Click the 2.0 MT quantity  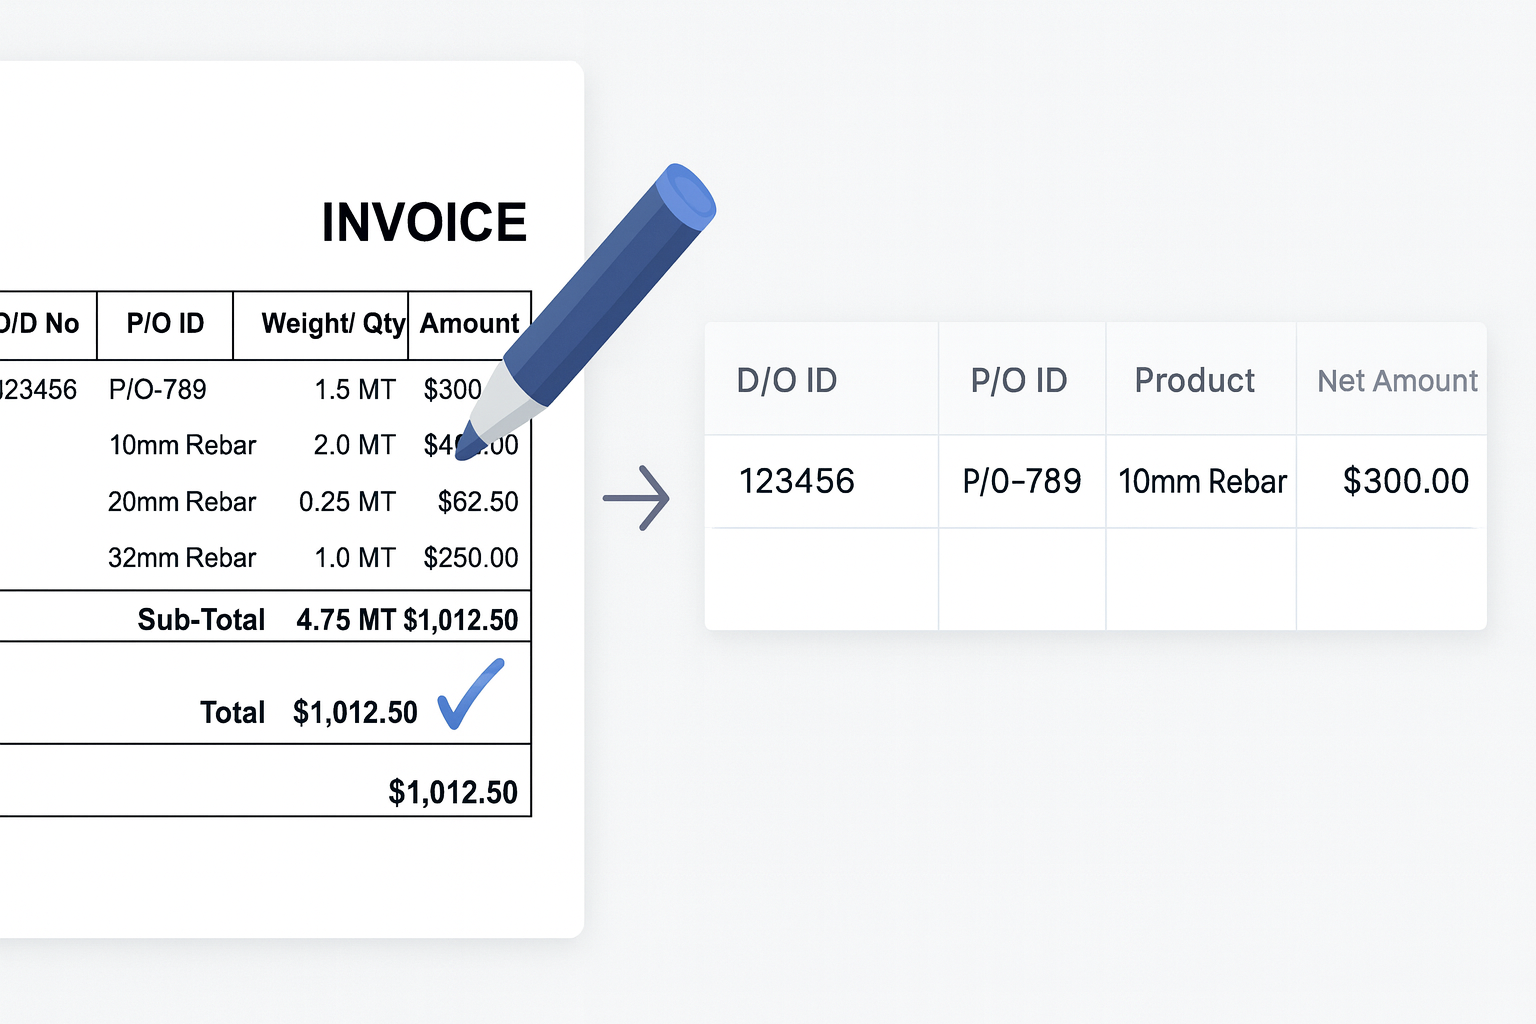pos(354,445)
